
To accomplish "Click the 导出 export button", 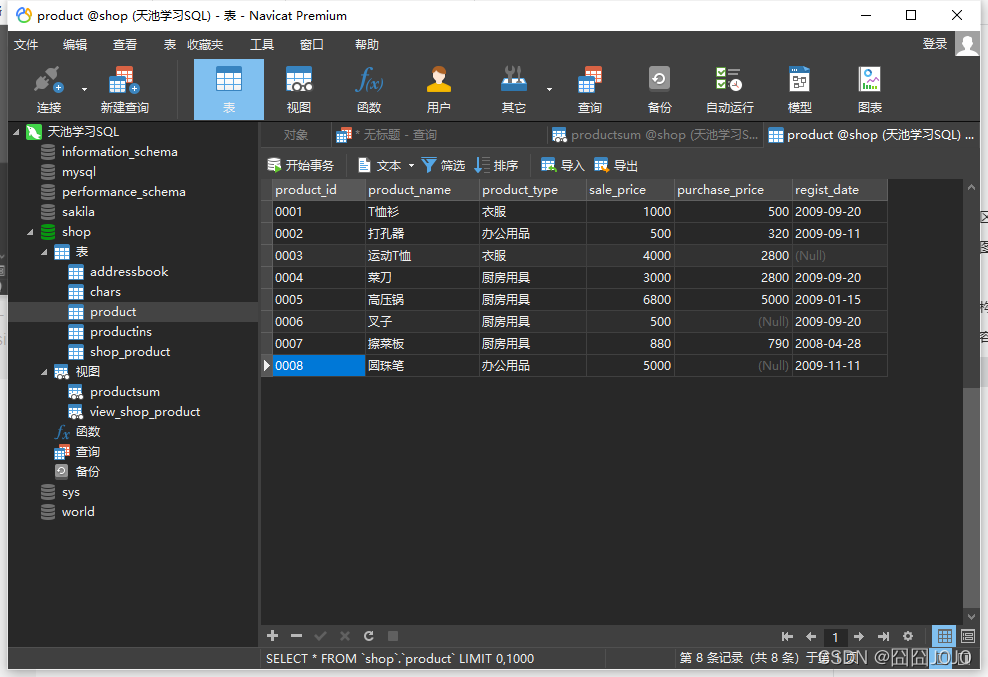I will click(616, 166).
